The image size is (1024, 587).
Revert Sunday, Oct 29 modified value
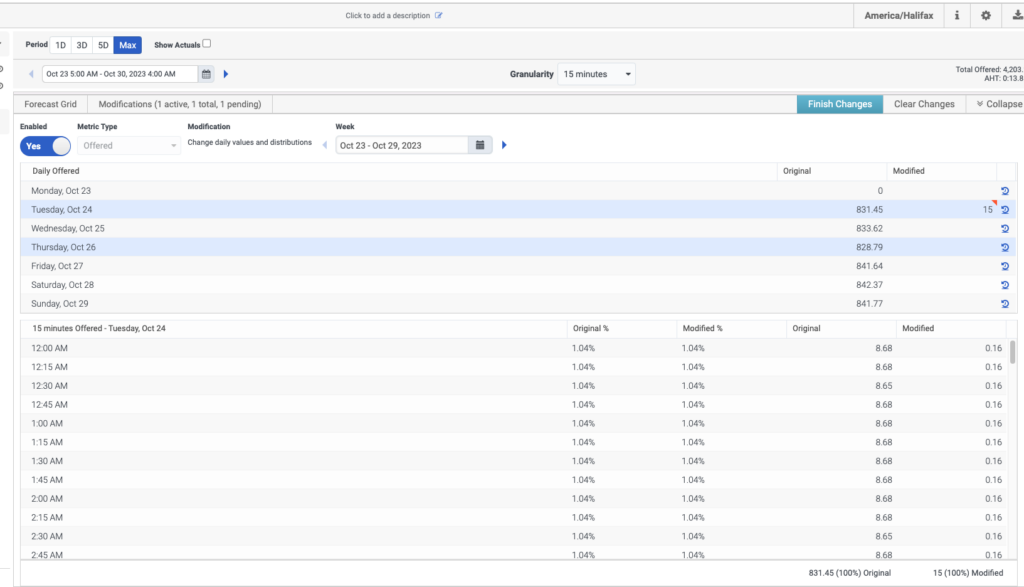click(x=1005, y=304)
